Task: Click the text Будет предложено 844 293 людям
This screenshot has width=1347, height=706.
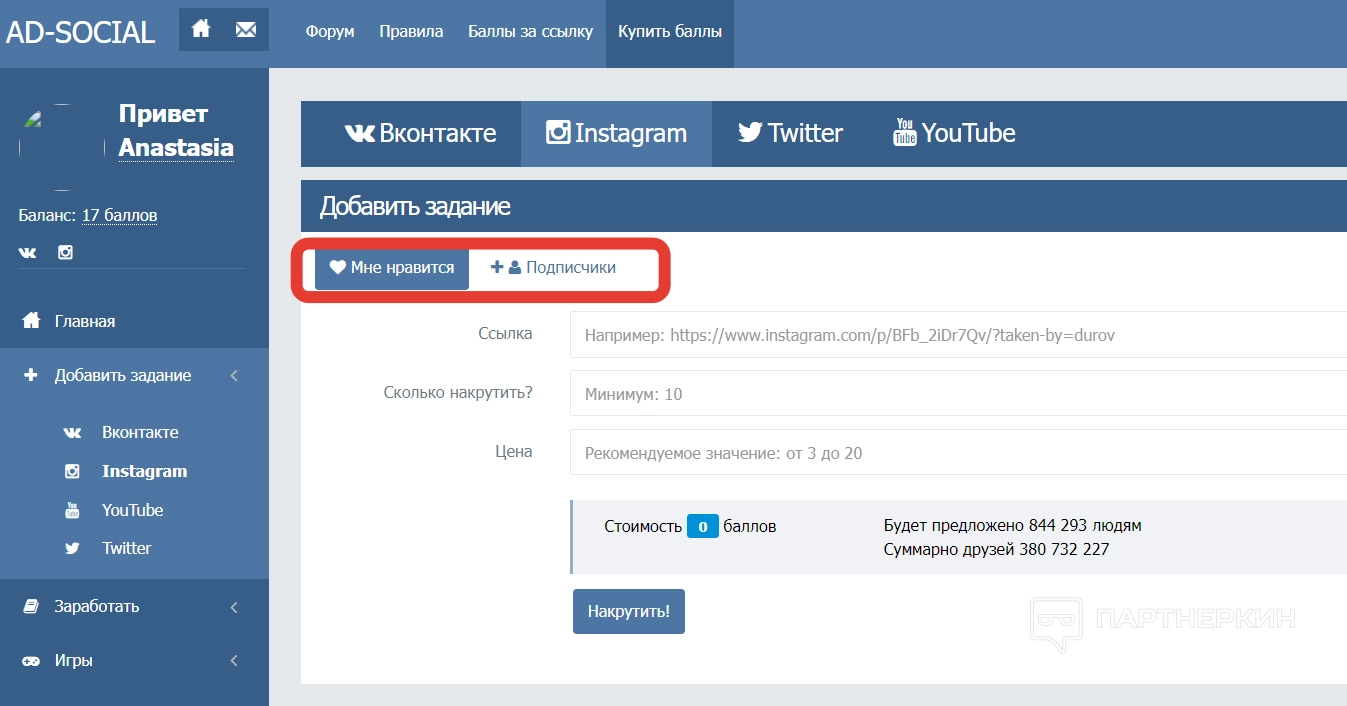Action: 1013,525
